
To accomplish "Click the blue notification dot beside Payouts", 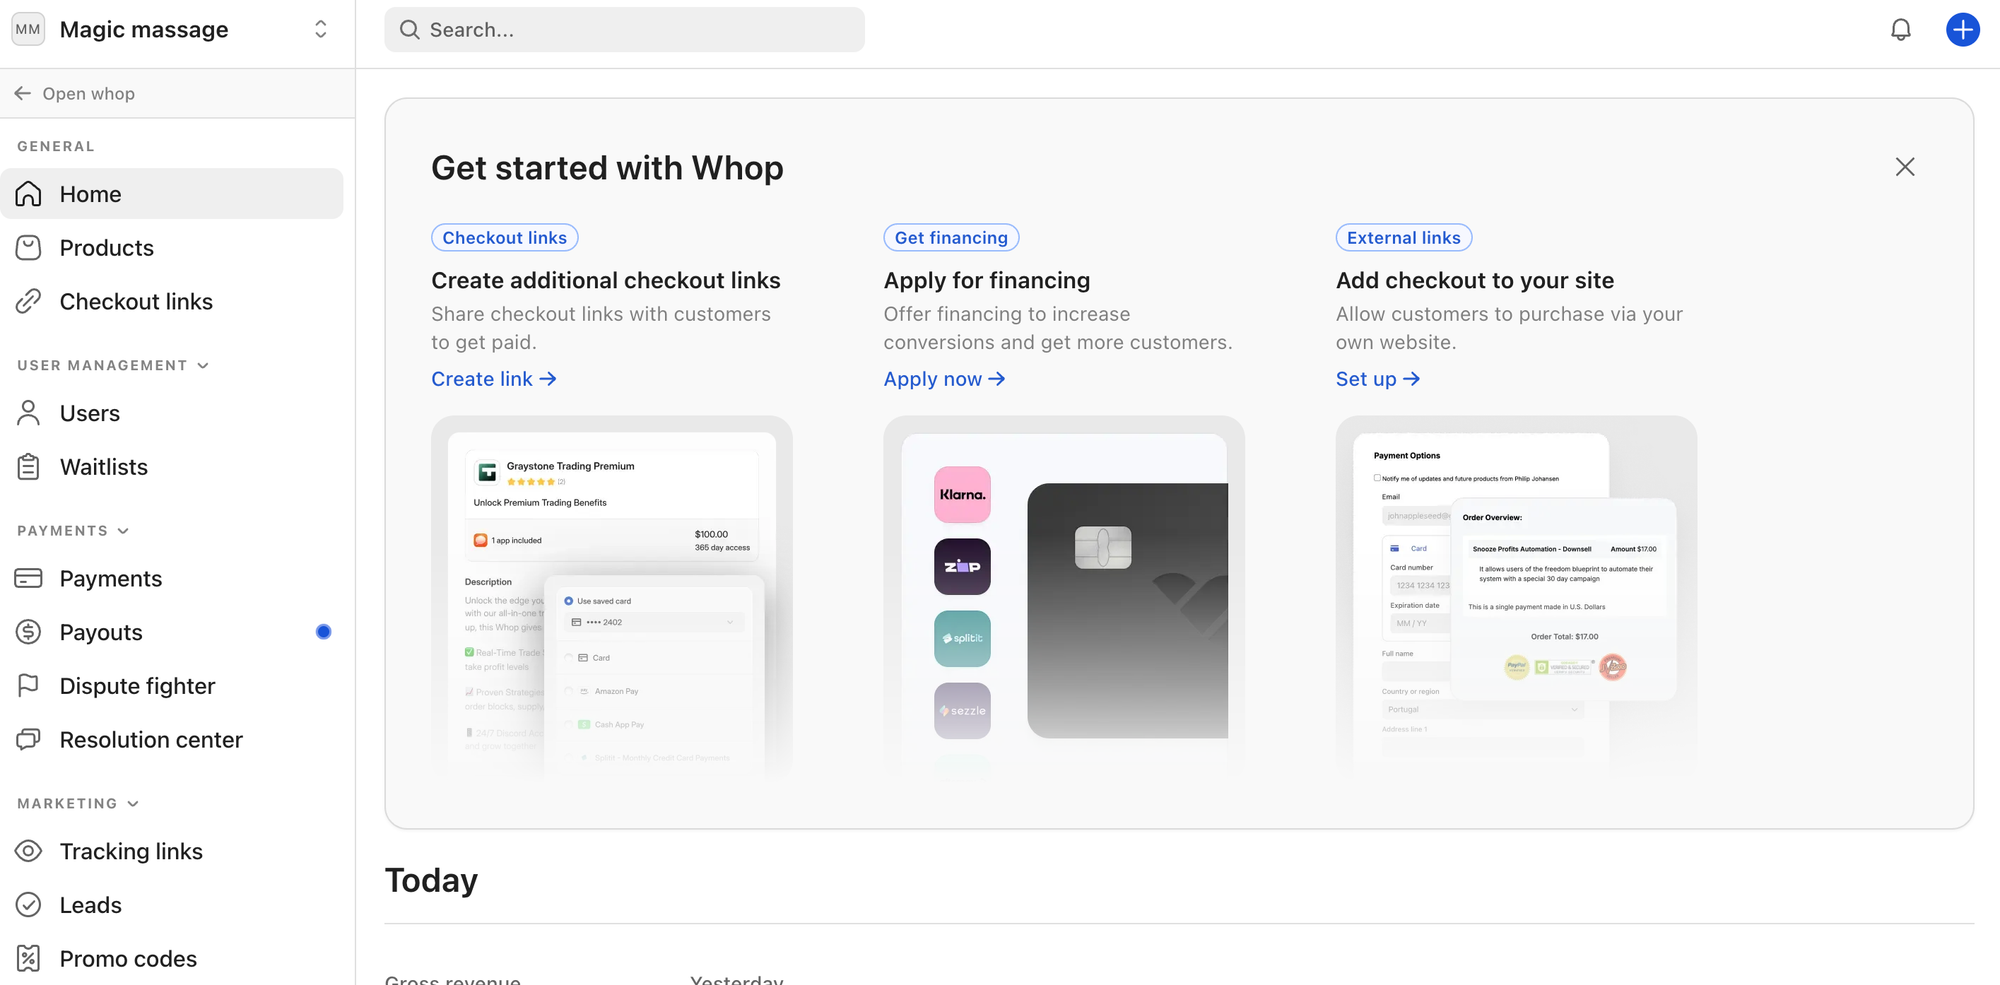I will [x=323, y=632].
